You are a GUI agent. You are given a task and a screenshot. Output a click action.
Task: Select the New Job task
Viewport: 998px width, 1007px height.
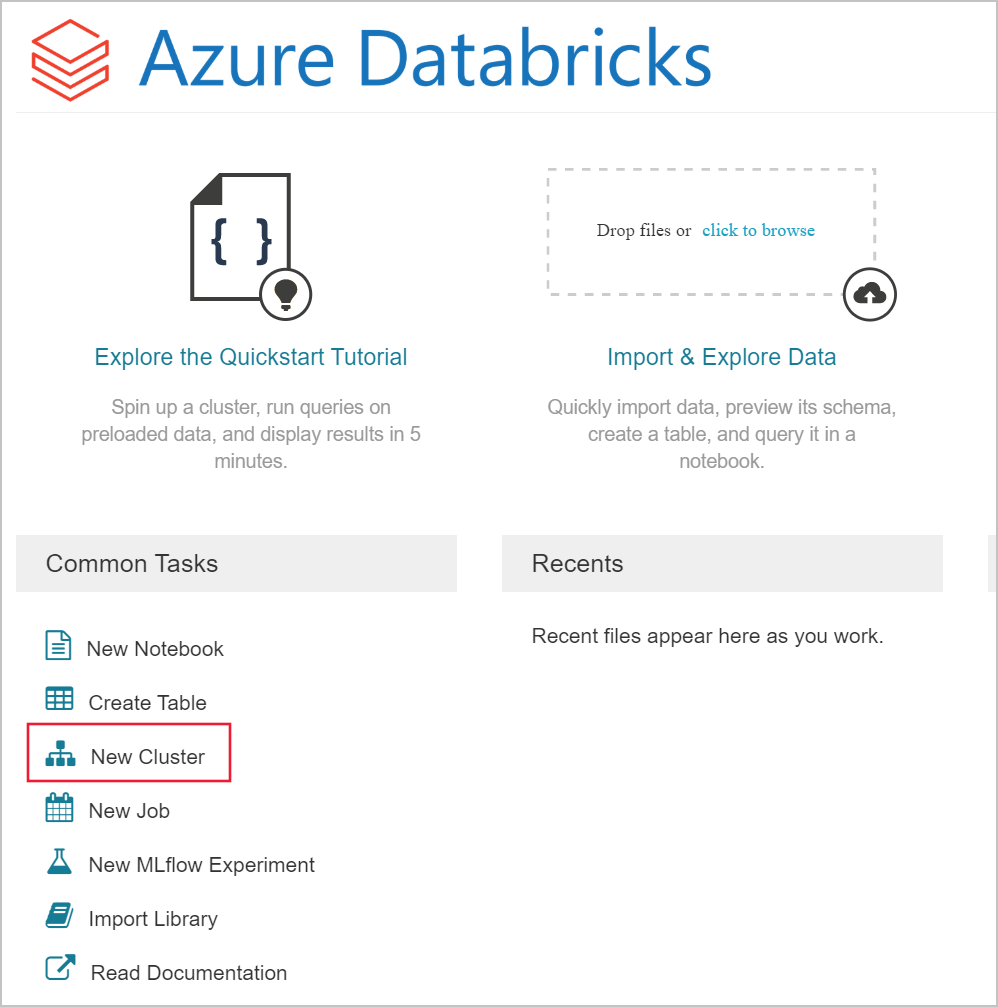click(x=129, y=811)
